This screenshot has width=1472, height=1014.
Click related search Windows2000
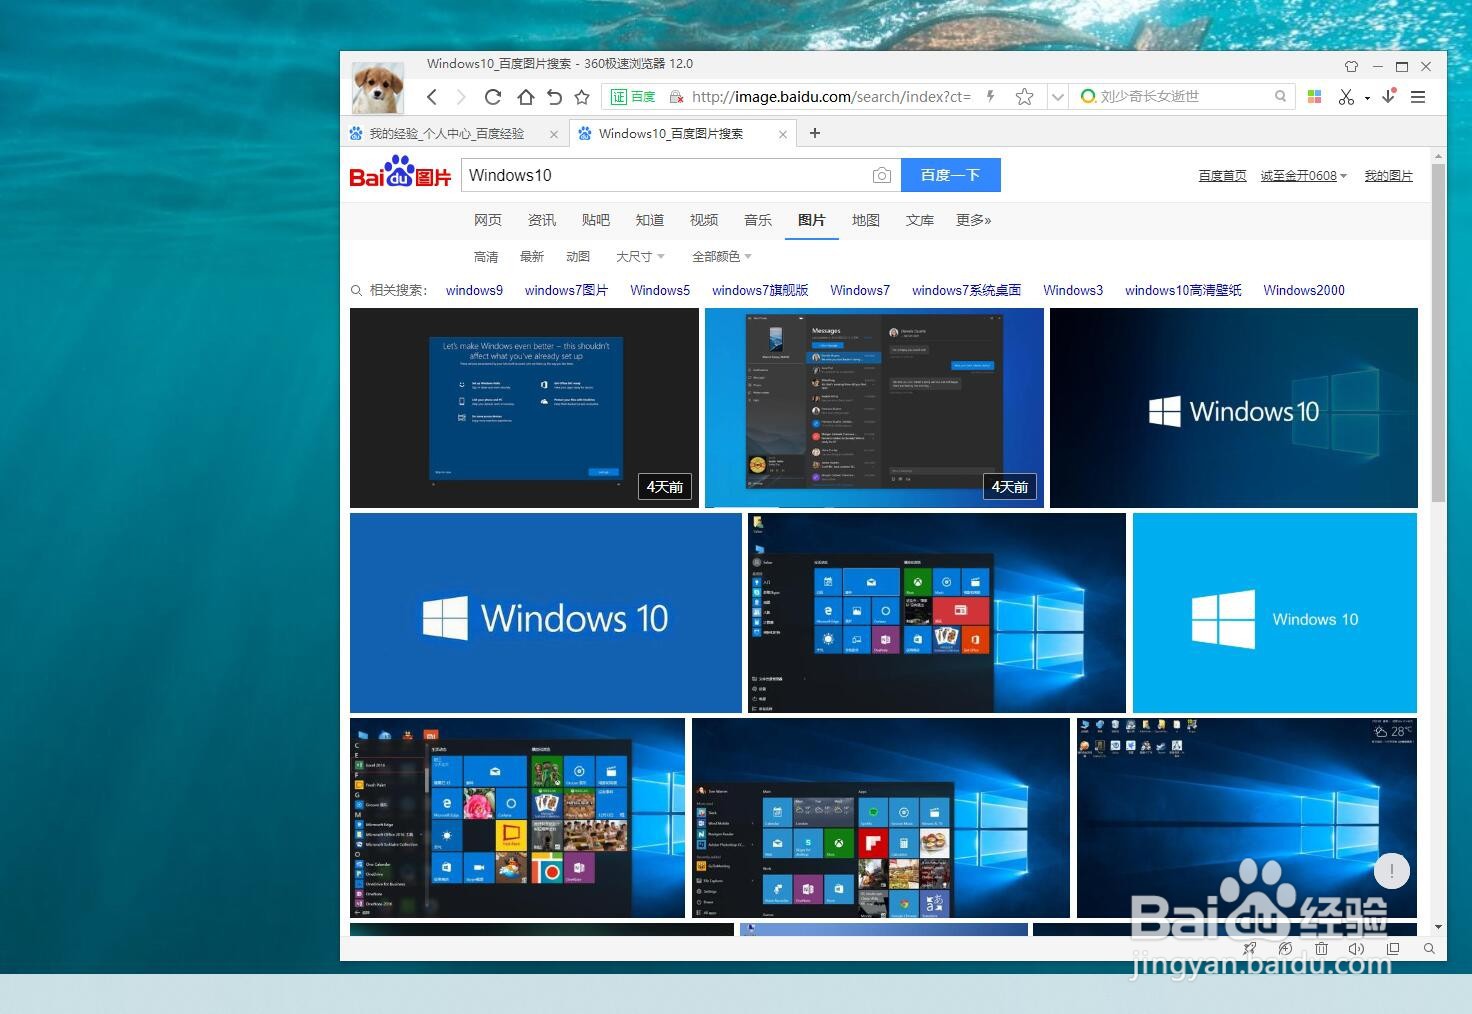(x=1304, y=290)
